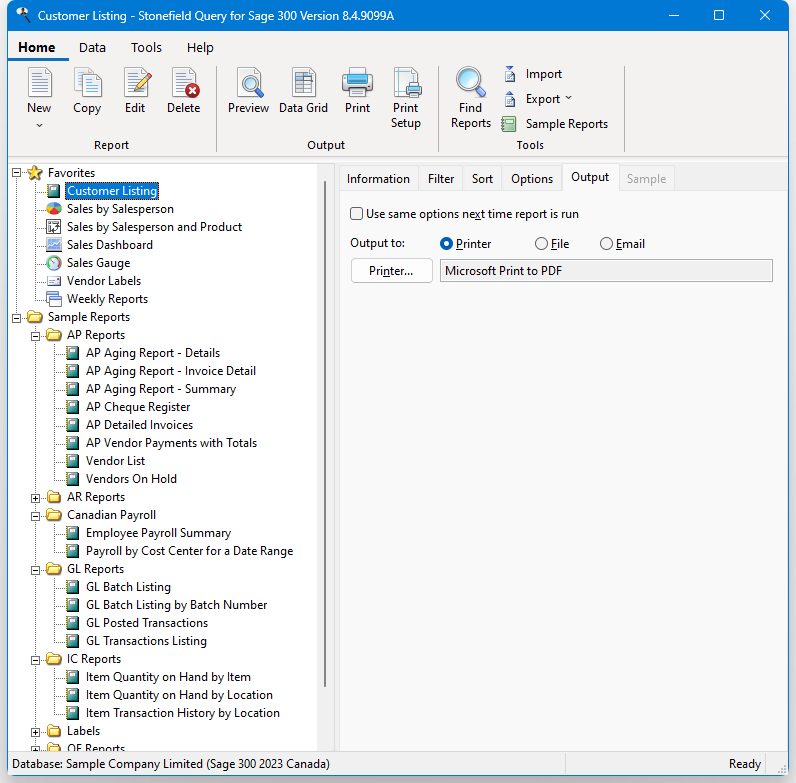Screen dimensions: 796x783
Task: Select Customer Listing in Favorites
Action: pyautogui.click(x=112, y=191)
